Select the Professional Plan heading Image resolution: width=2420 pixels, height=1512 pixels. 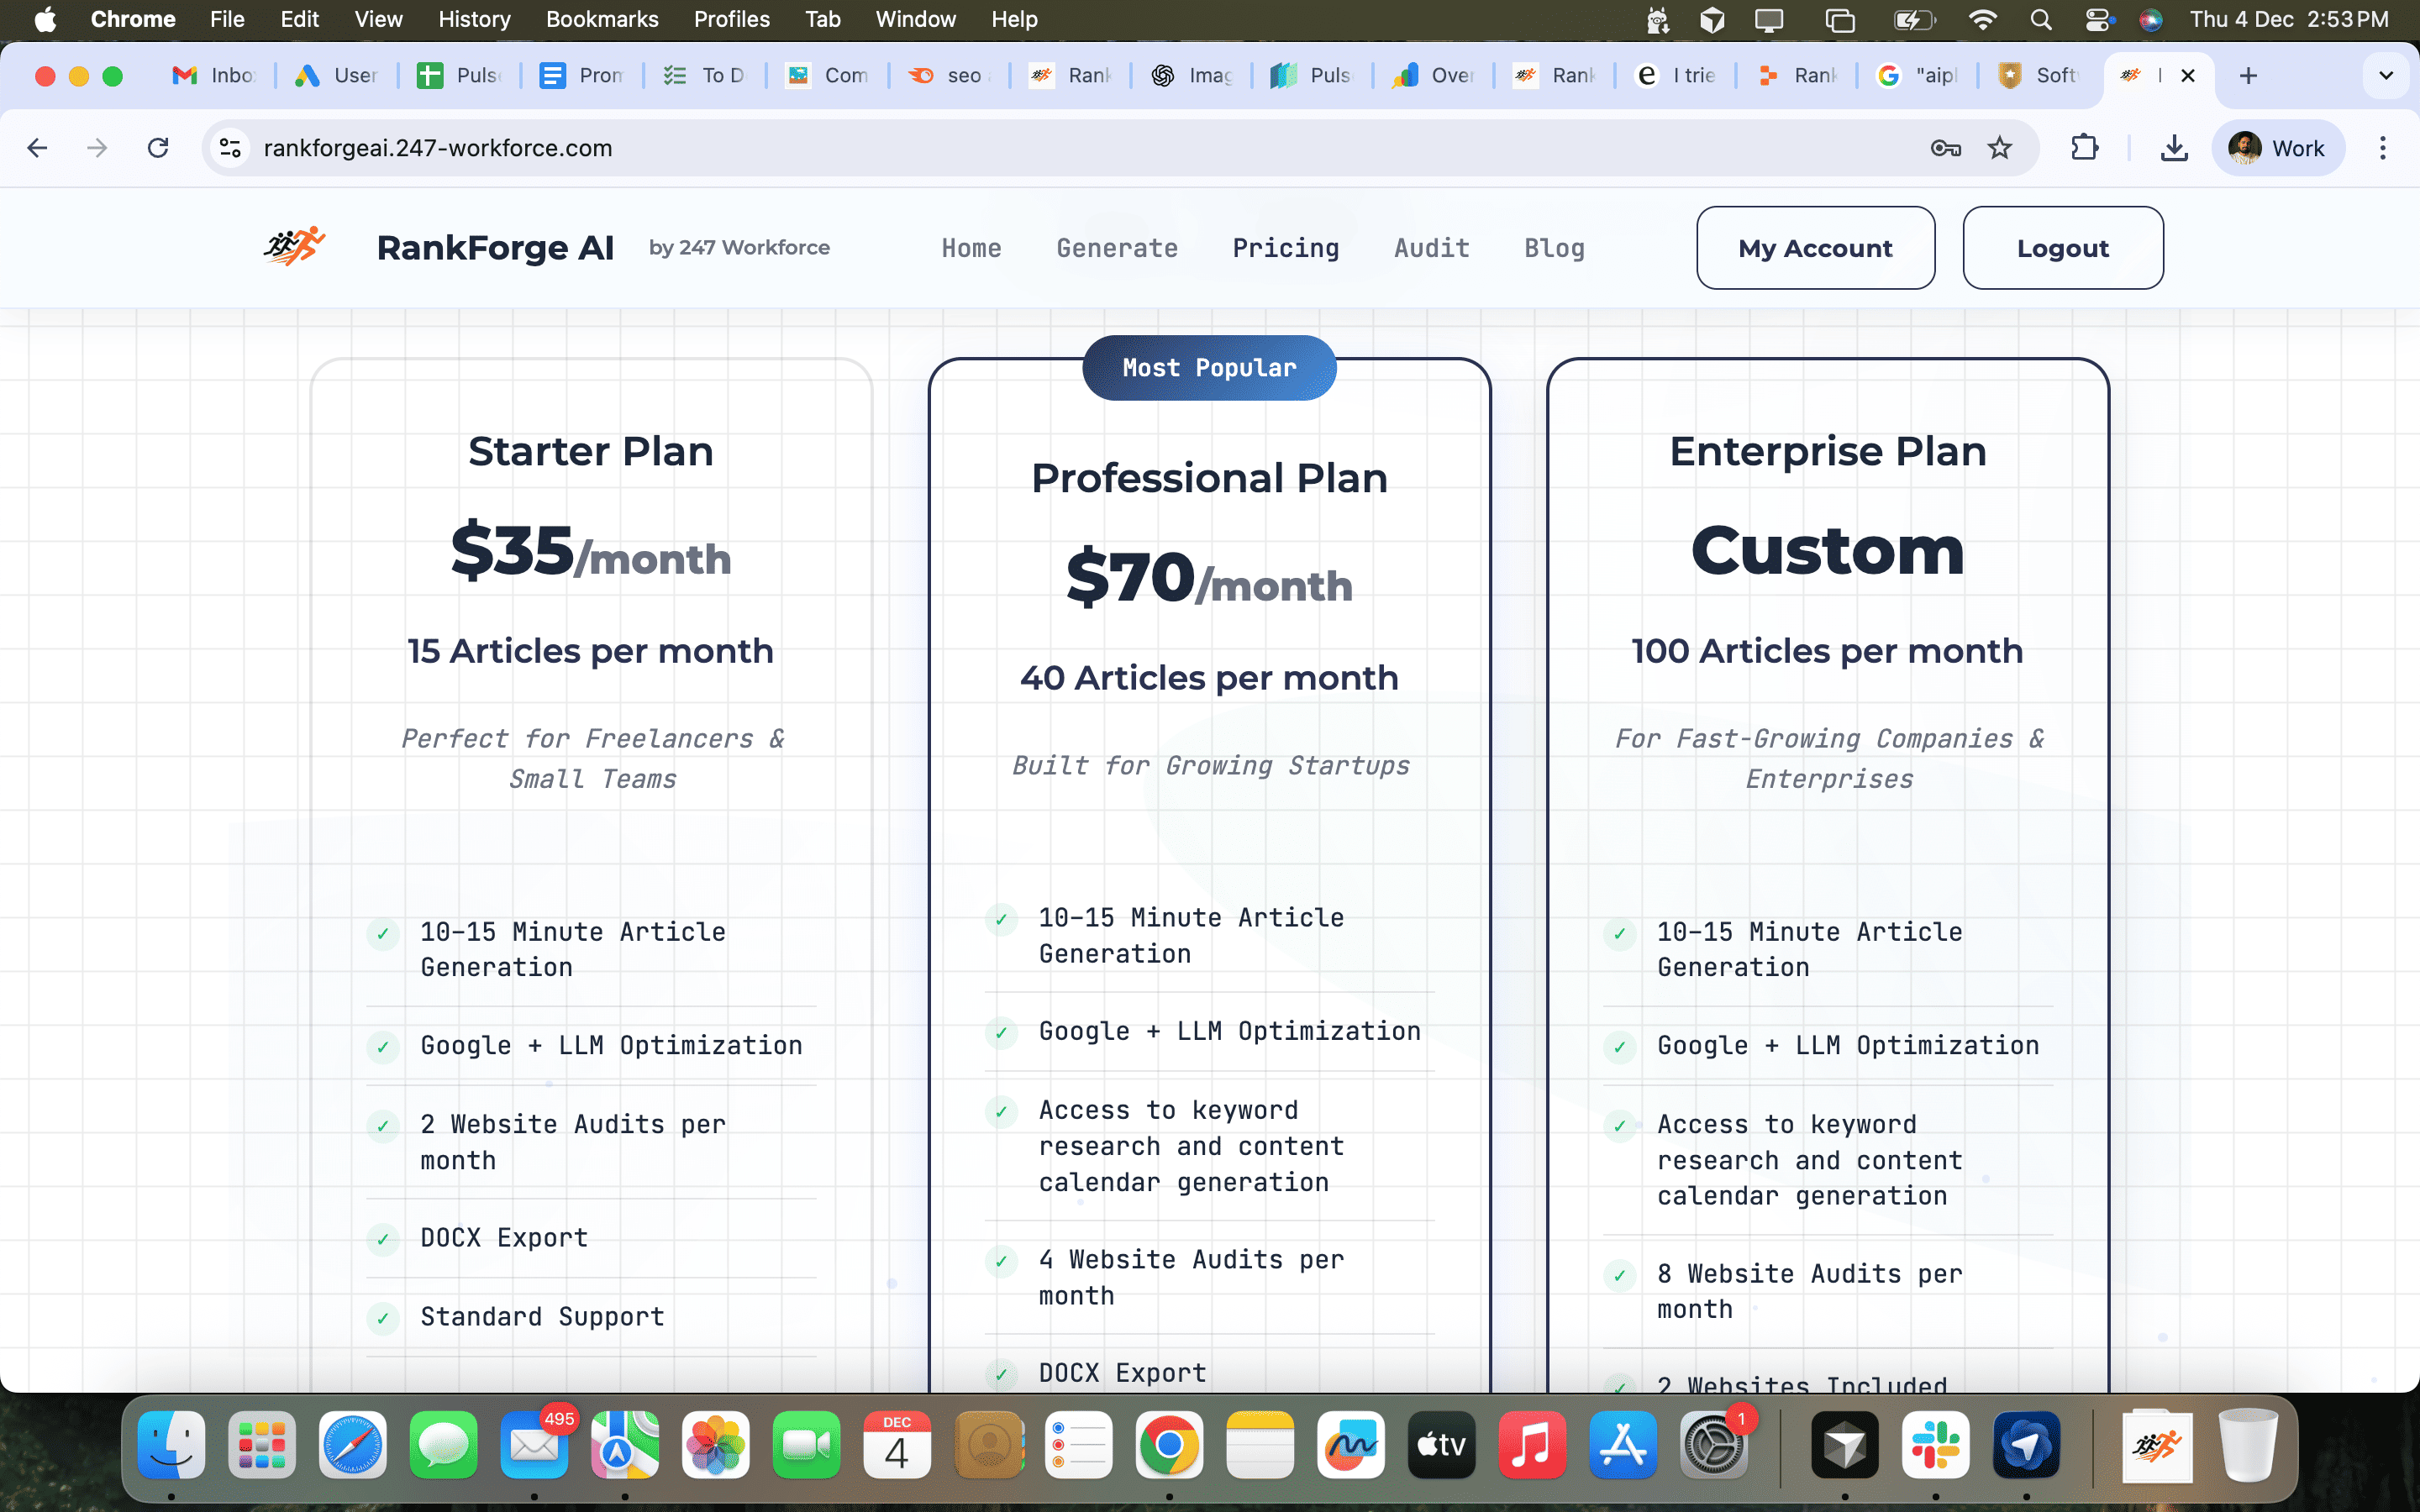(1210, 478)
